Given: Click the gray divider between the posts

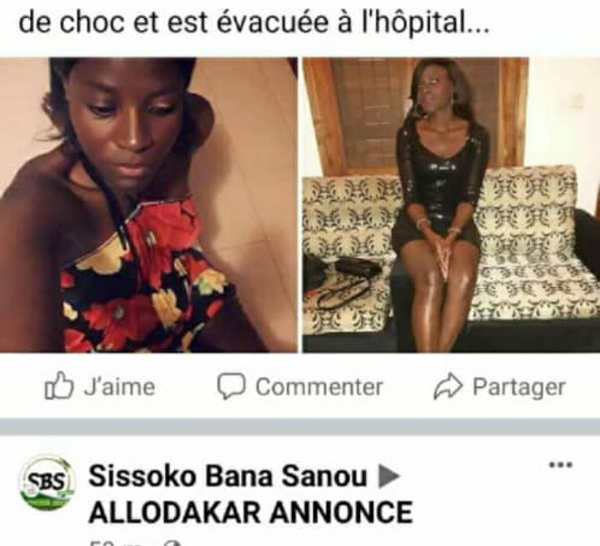Looking at the screenshot, I should 300,426.
